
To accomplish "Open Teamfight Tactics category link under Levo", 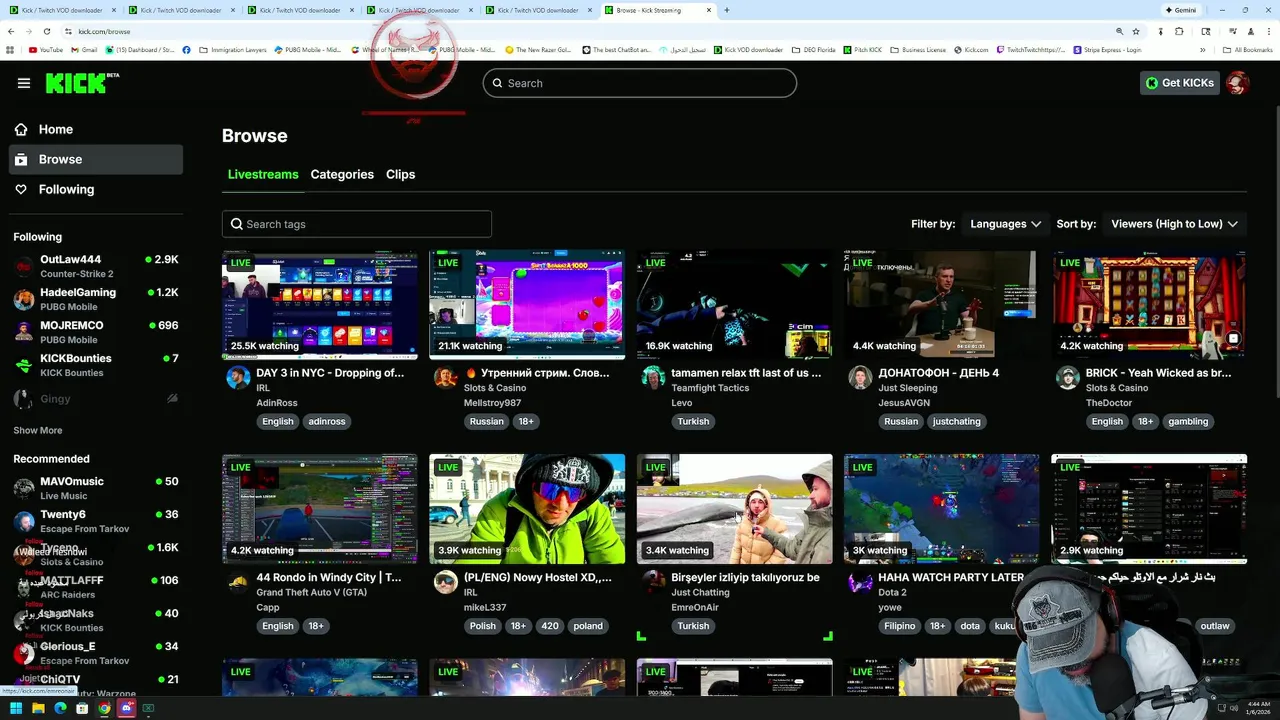I will (710, 388).
